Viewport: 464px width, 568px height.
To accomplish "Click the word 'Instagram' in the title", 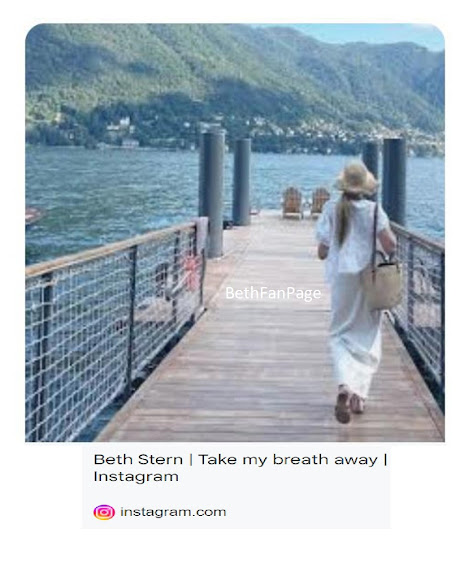I will (136, 476).
